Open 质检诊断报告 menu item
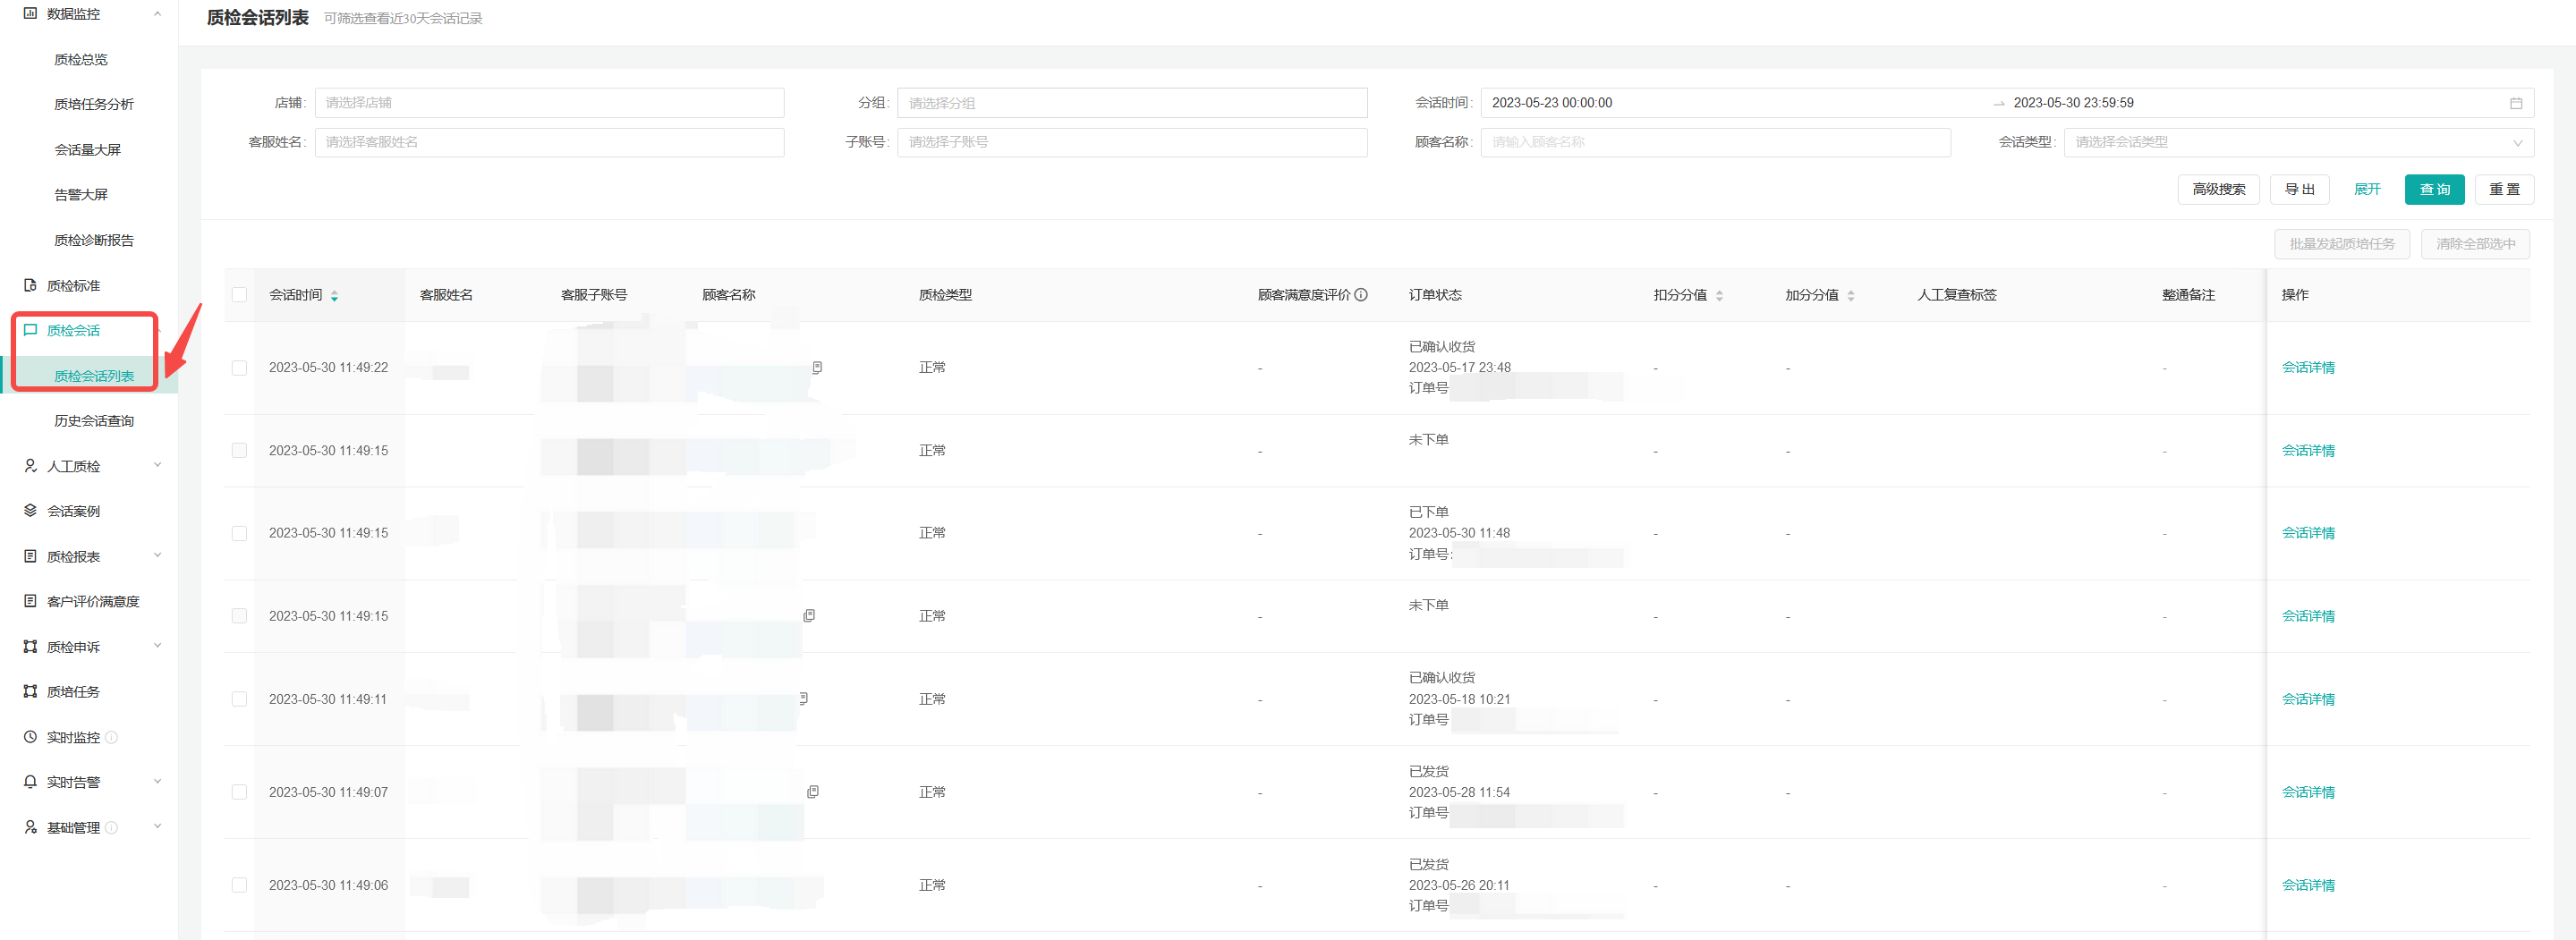The image size is (2576, 940). (94, 240)
